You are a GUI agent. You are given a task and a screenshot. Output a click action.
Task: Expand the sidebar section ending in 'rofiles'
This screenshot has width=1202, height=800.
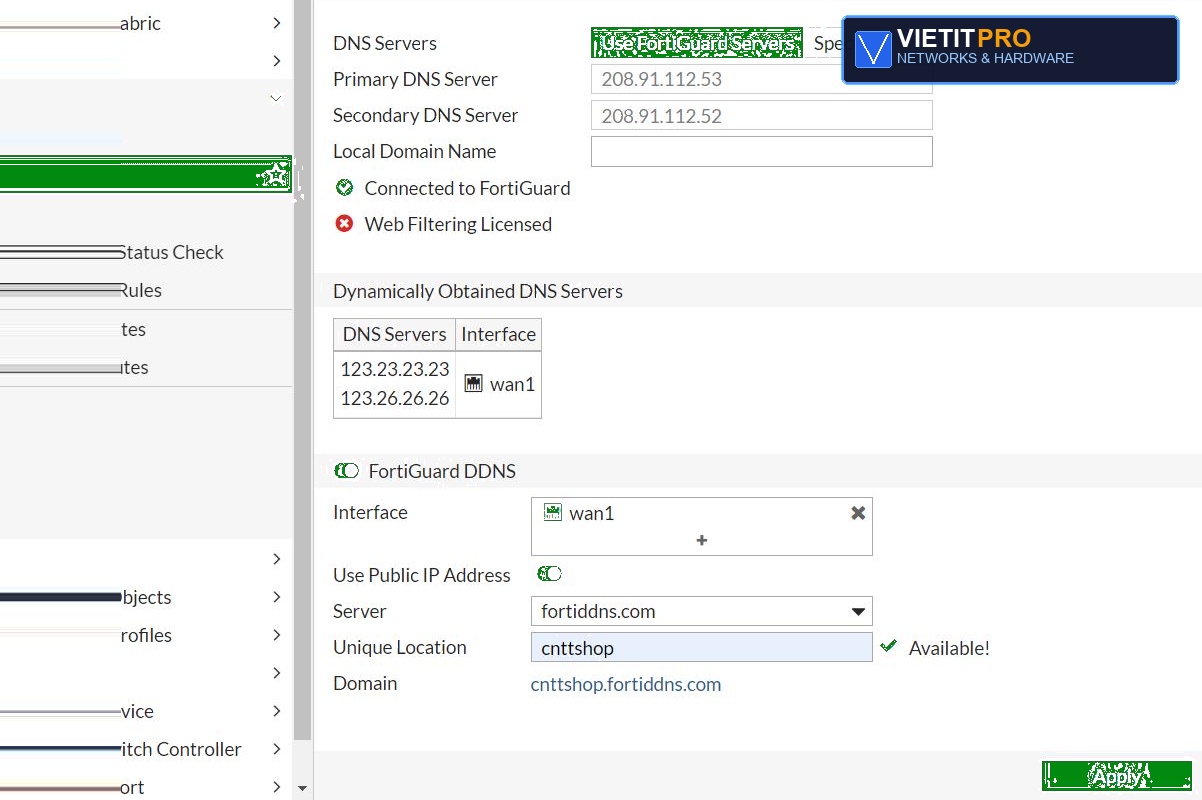pos(277,635)
